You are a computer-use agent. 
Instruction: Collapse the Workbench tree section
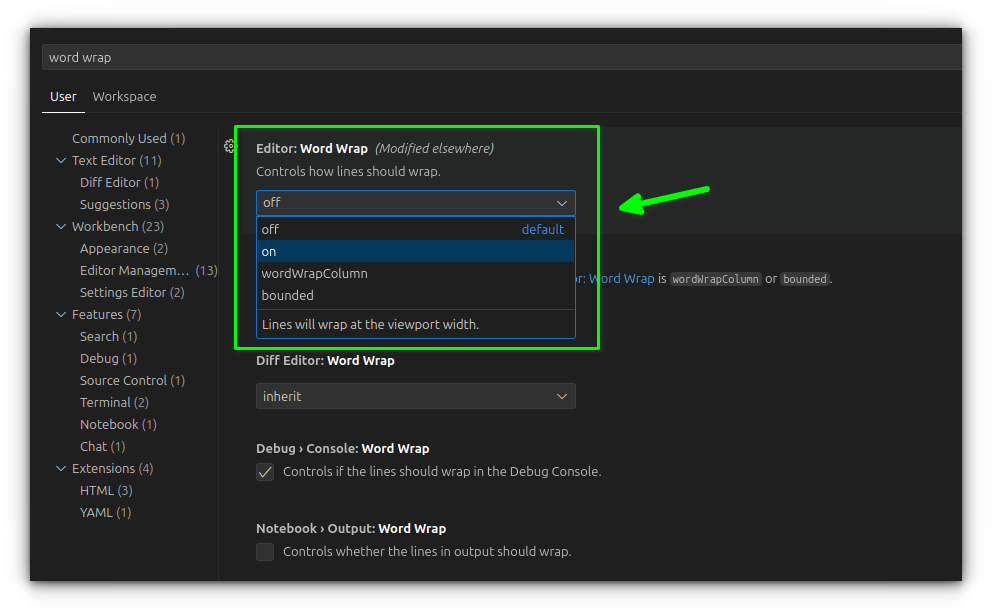pos(61,227)
